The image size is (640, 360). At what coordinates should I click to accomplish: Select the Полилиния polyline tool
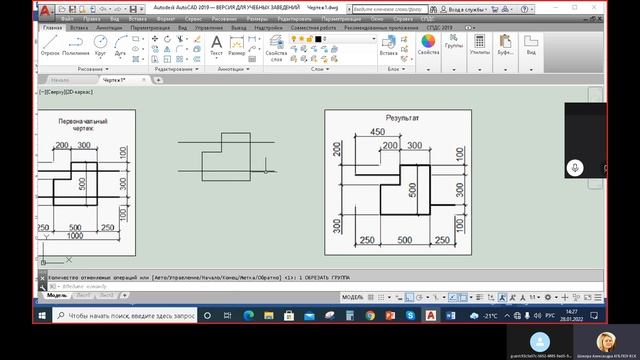76,45
